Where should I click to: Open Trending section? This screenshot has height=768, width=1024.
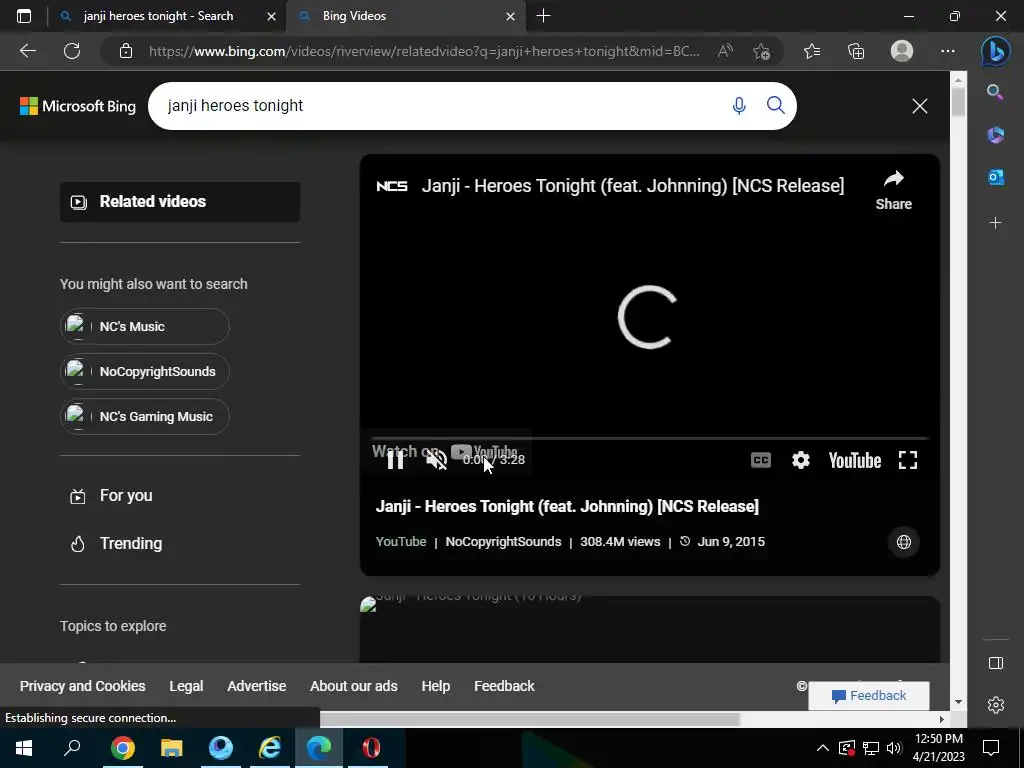(x=116, y=543)
